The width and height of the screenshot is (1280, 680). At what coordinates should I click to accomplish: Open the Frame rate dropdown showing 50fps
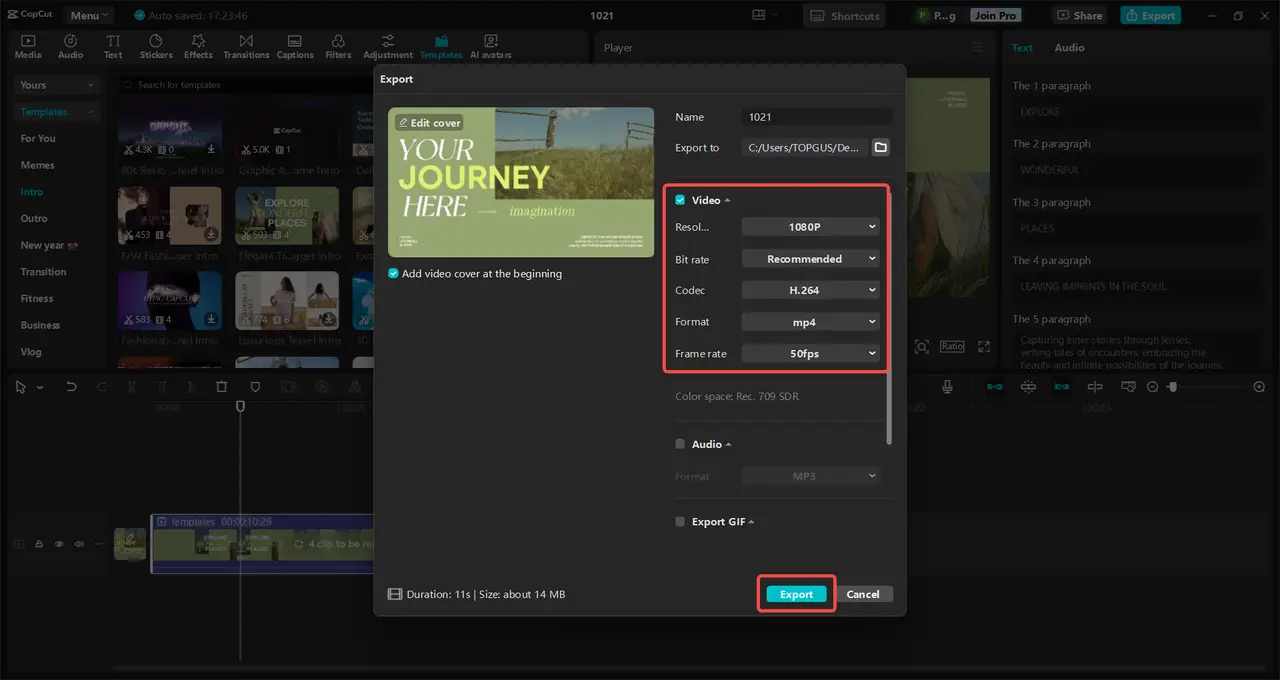[x=810, y=353]
